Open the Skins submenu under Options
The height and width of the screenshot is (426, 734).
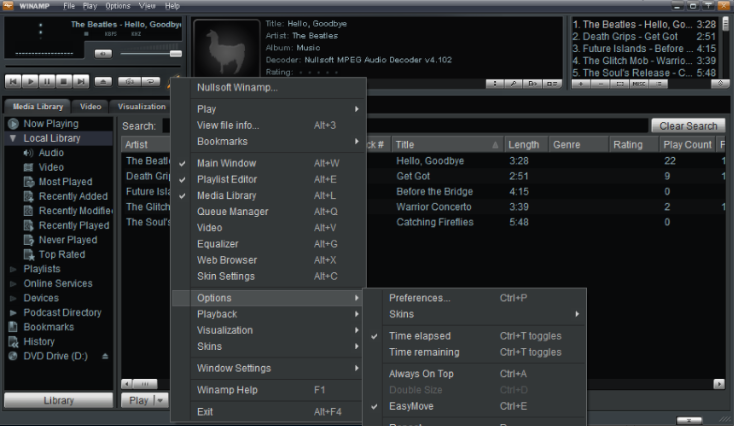tap(475, 314)
